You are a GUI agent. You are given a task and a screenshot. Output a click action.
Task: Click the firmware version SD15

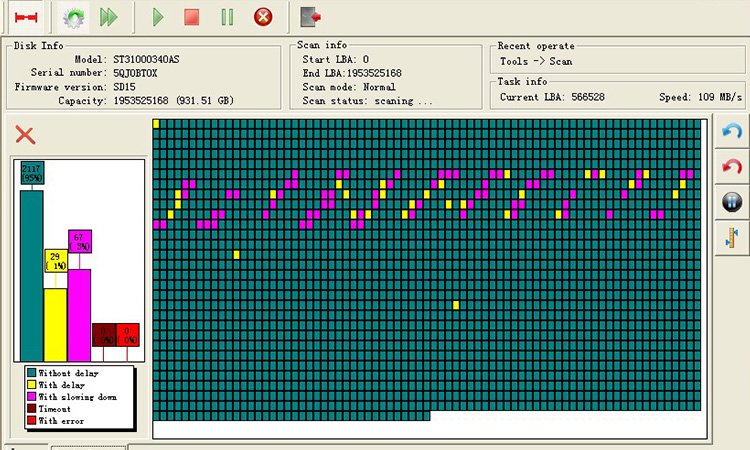pyautogui.click(x=124, y=87)
